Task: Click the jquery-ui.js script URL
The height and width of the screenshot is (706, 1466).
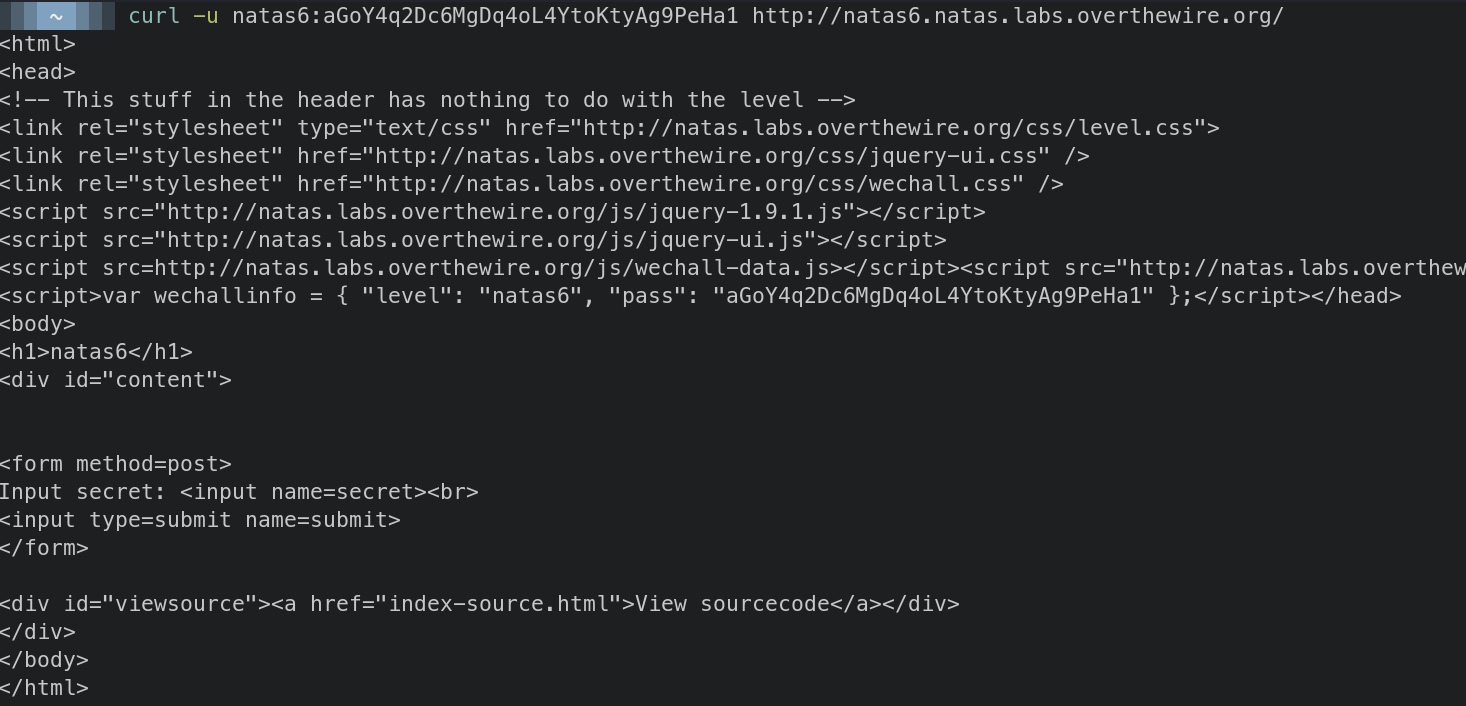Action: click(492, 240)
